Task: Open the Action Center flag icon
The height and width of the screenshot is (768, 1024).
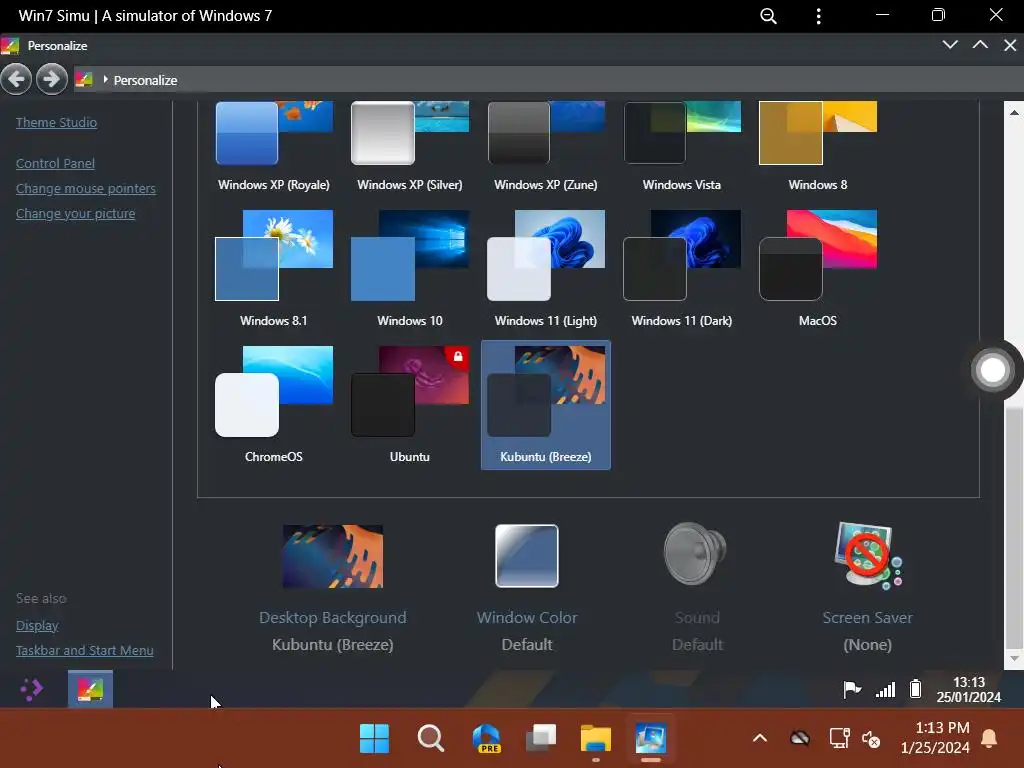Action: pos(852,689)
